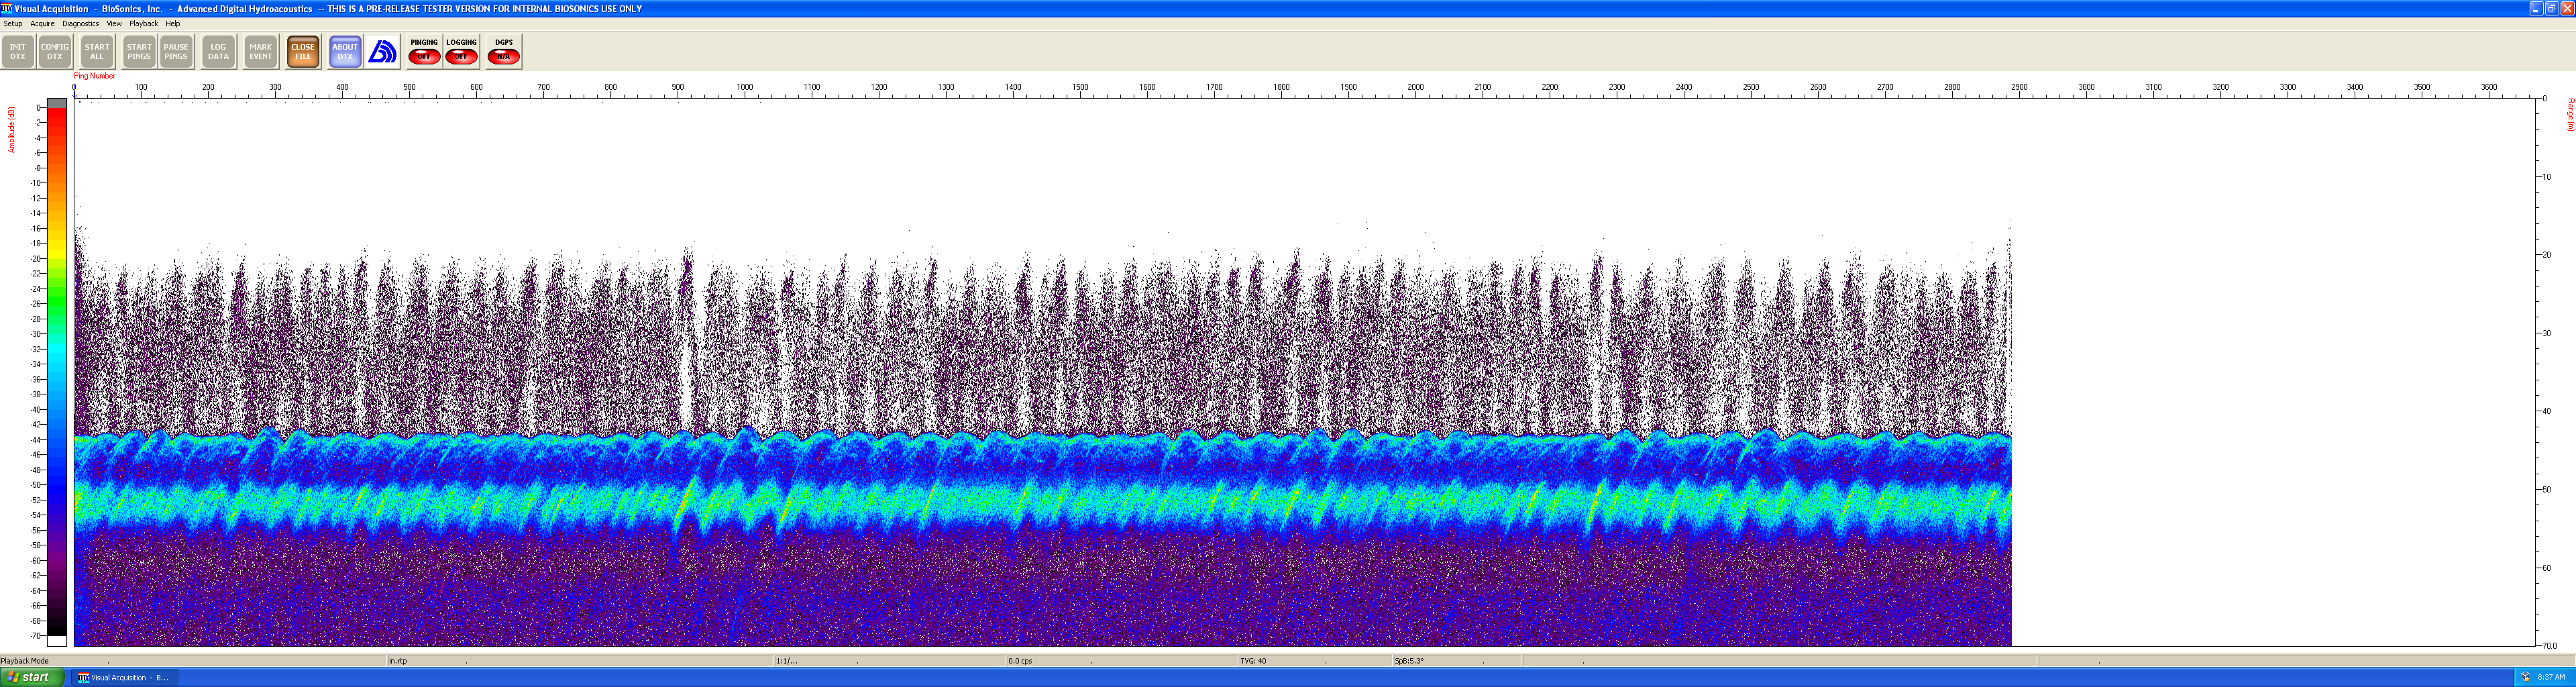Click the 'Ping Number' axis label
This screenshot has width=2576, height=687.
coord(94,76)
